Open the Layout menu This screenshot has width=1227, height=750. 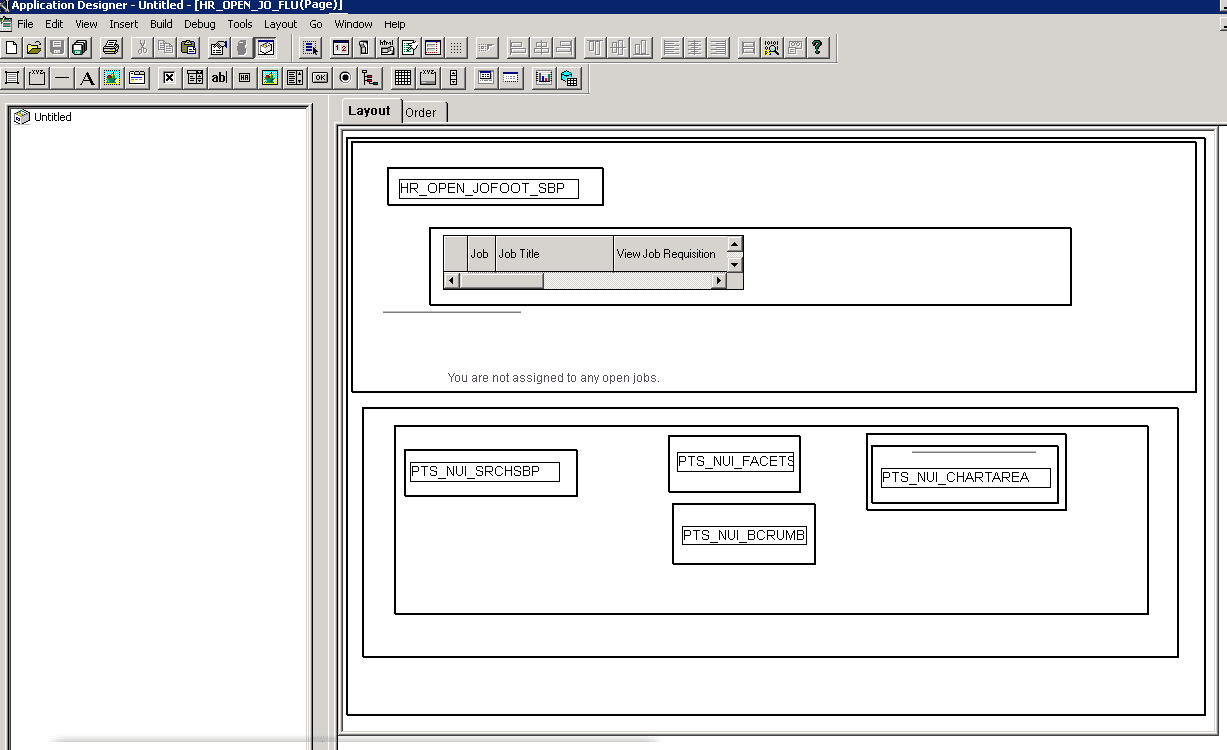pyautogui.click(x=280, y=24)
